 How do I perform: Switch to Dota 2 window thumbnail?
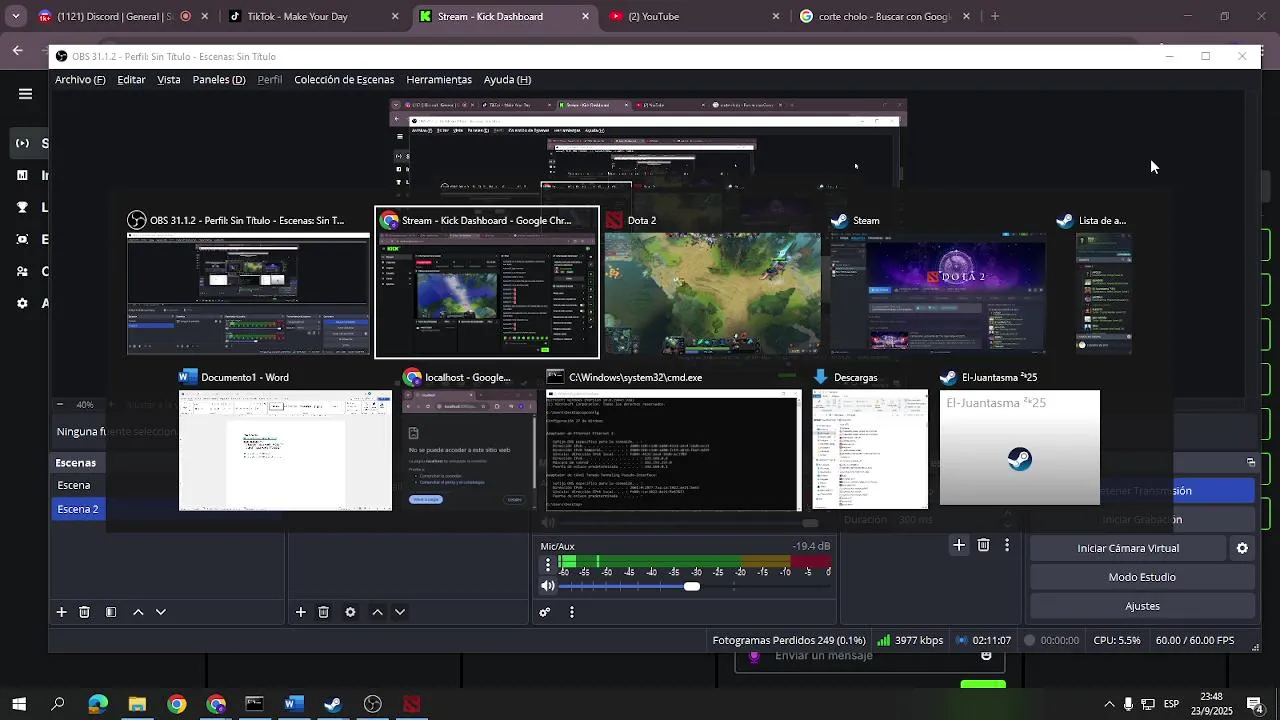pyautogui.click(x=712, y=283)
